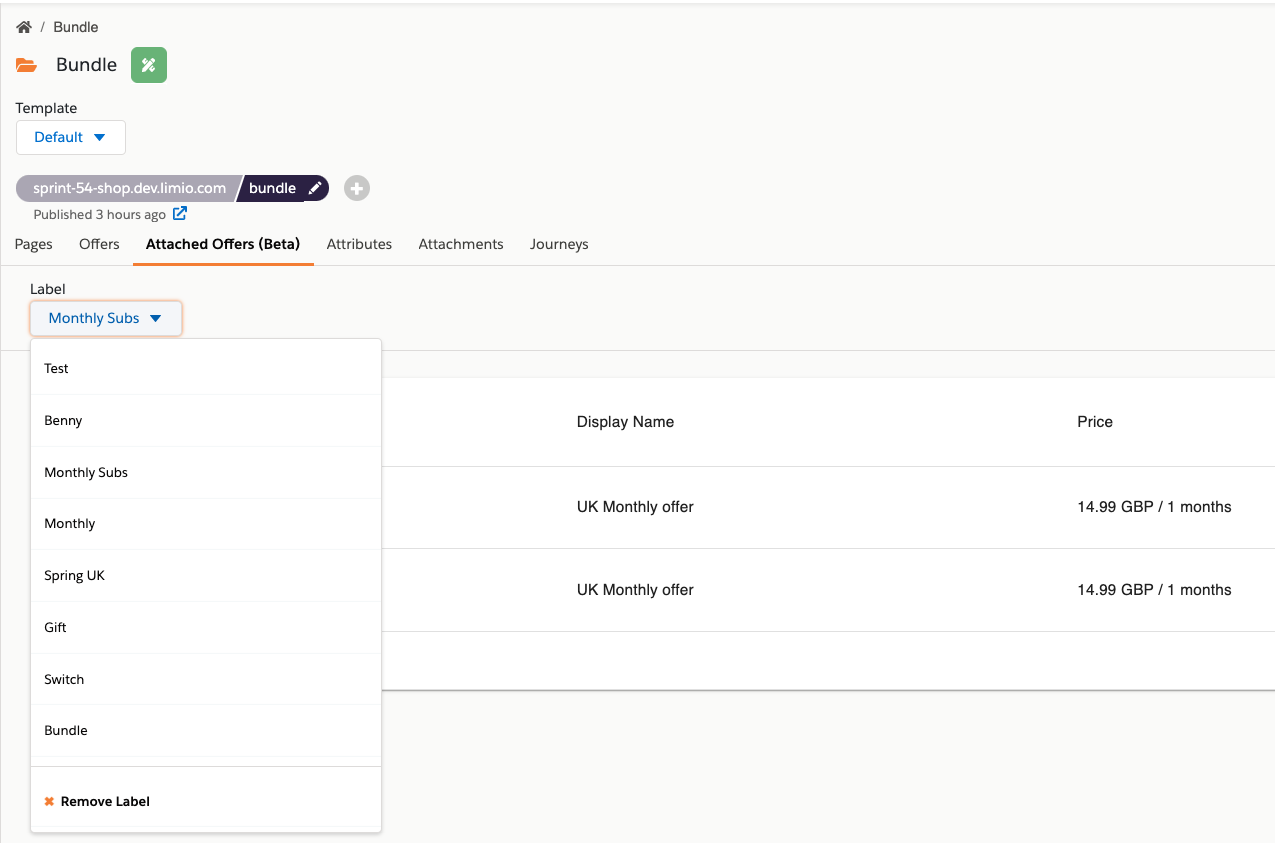Open the Journeys tab

point(559,244)
